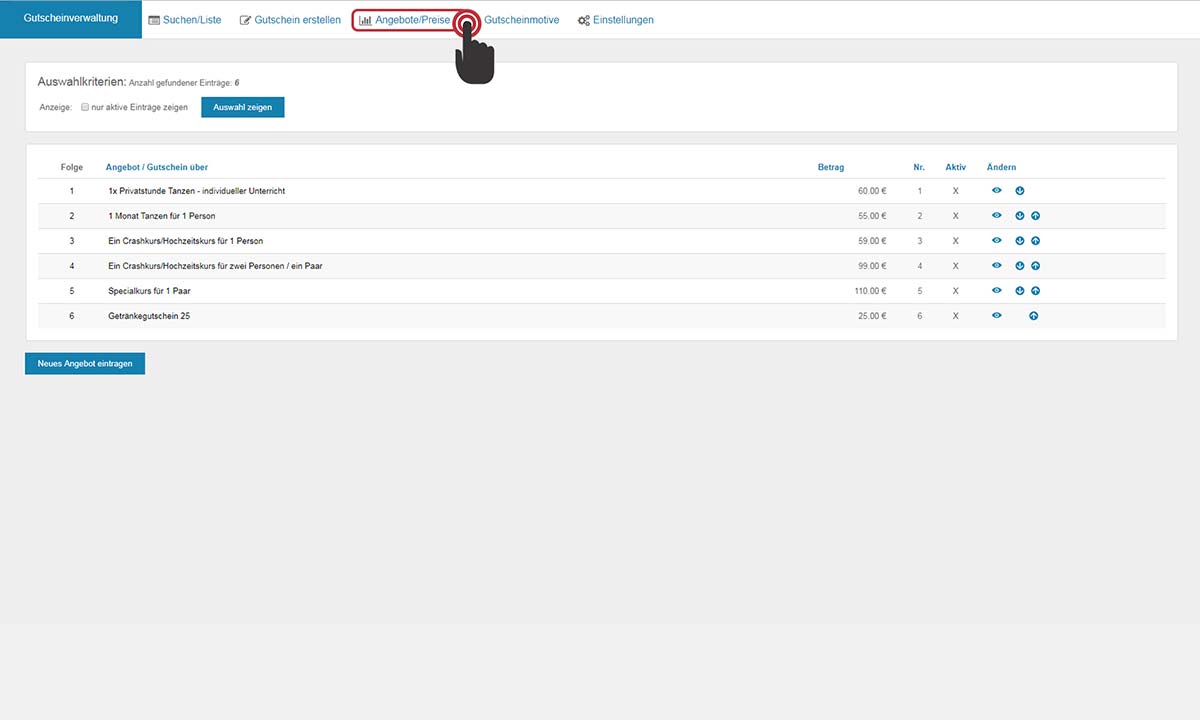
Task: Open the Suchen/Liste tab
Action: point(185,20)
